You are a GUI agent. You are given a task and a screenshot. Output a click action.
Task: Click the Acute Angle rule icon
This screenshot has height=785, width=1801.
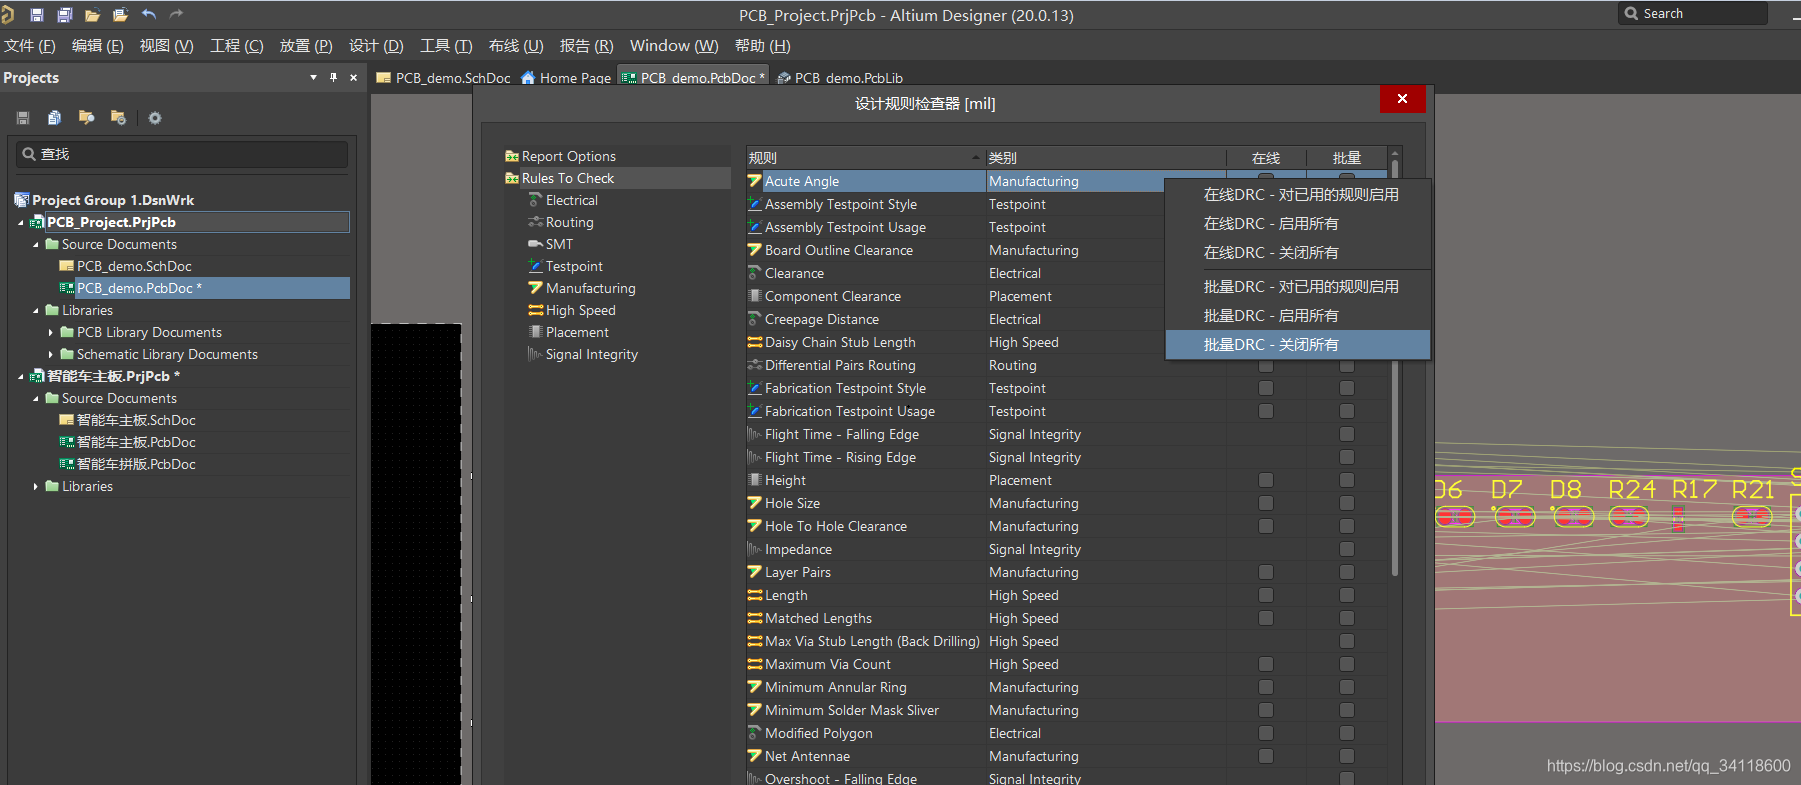pyautogui.click(x=755, y=181)
